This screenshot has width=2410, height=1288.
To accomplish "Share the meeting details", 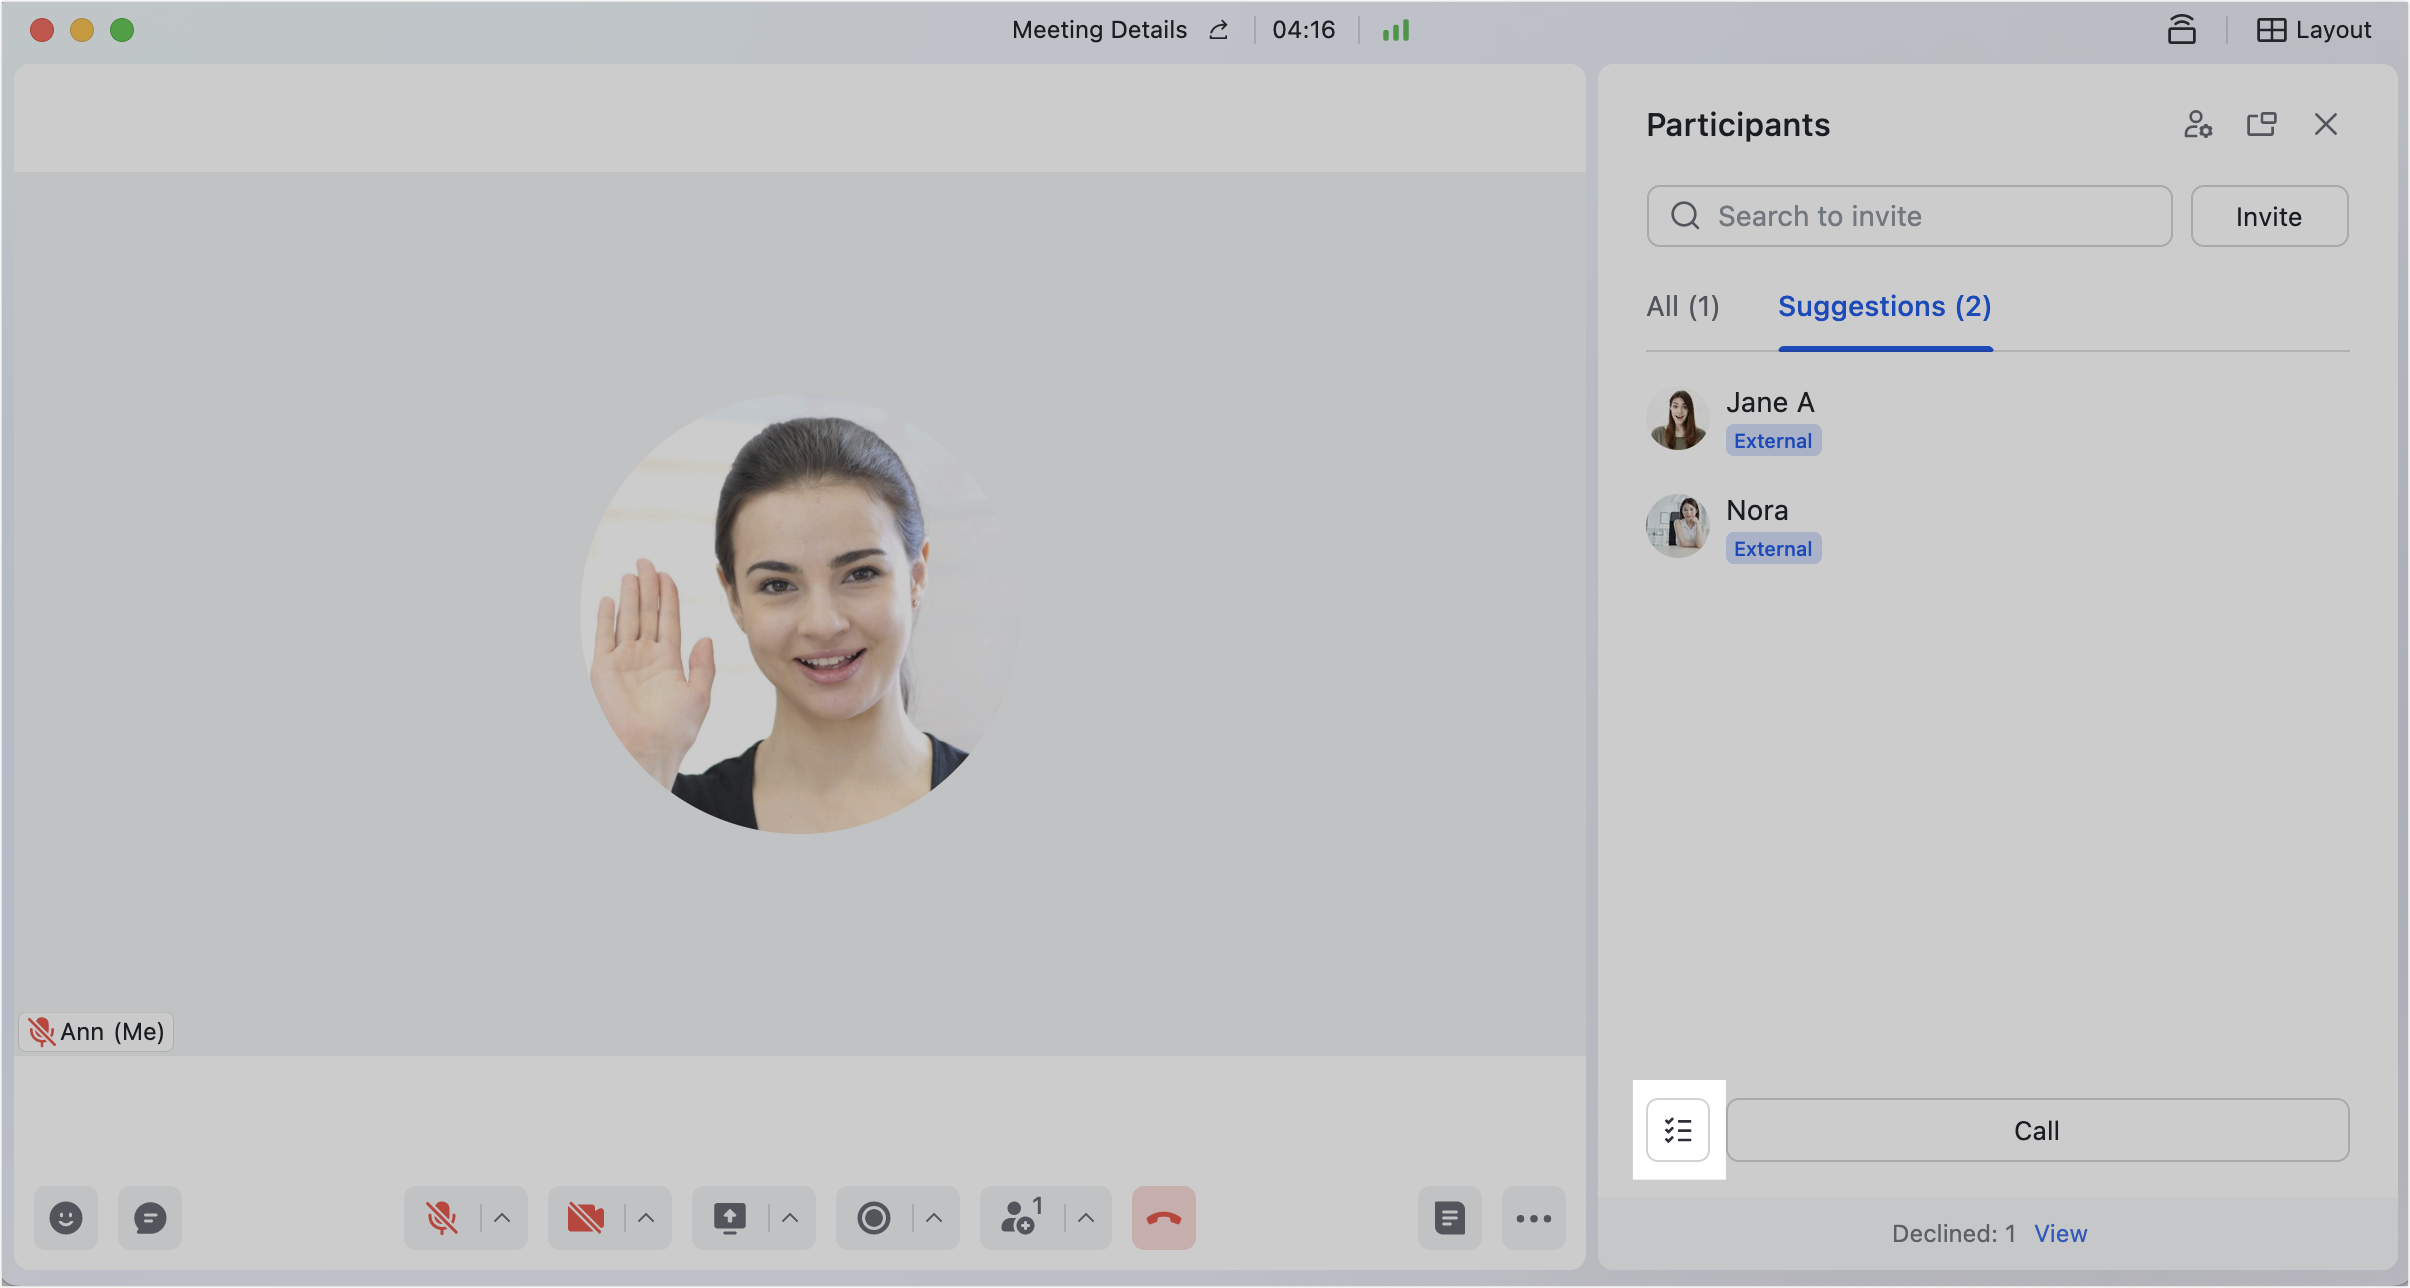I will coord(1218,30).
